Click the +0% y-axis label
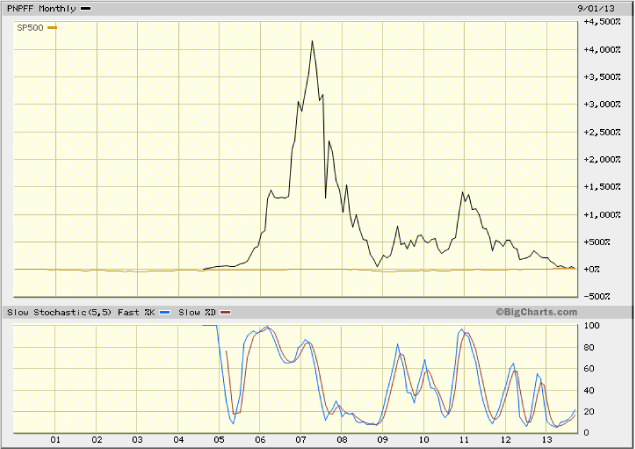This screenshot has height=449, width=635. click(592, 269)
